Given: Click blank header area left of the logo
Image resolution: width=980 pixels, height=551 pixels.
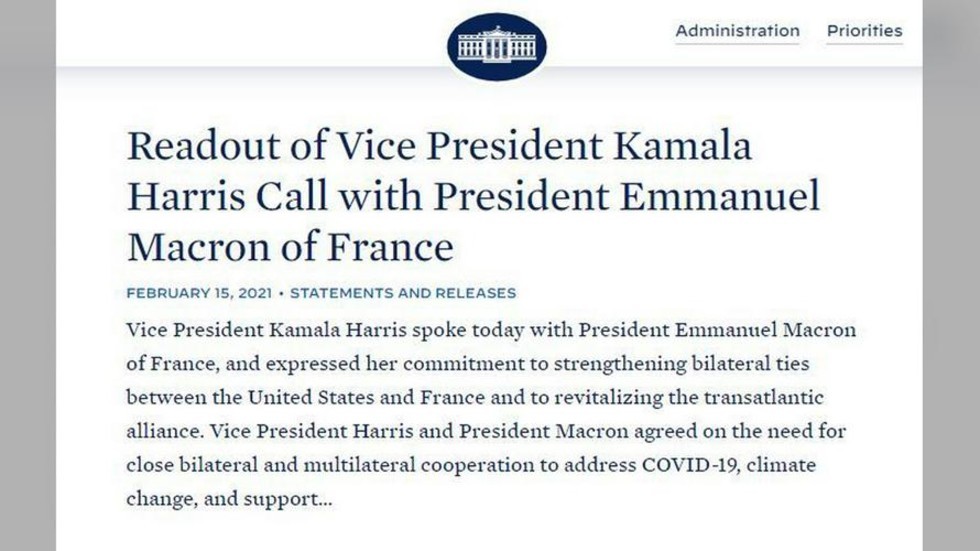Looking at the screenshot, I should (250, 32).
